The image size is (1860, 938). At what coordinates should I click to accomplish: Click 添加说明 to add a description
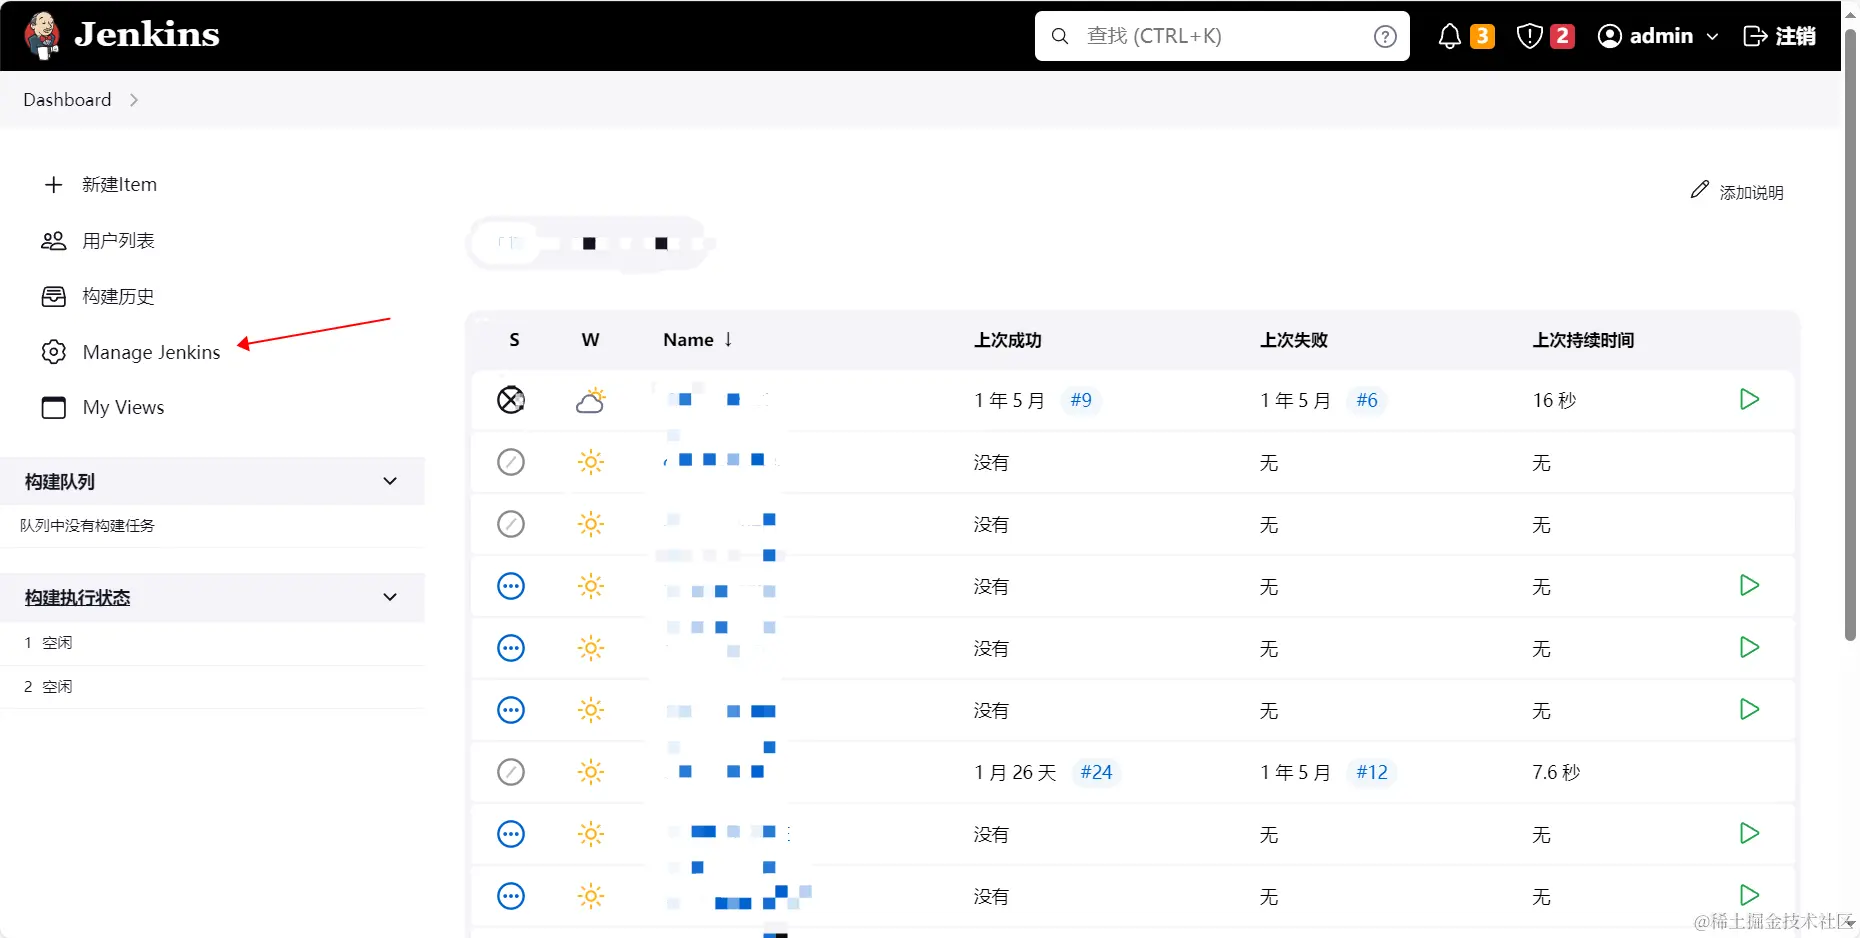[x=1737, y=191]
